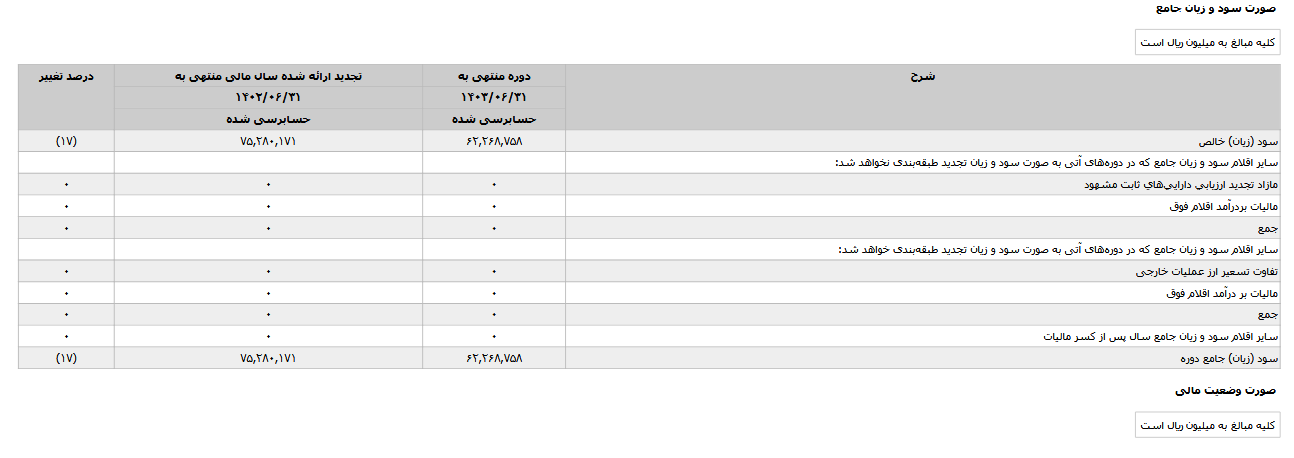Image resolution: width=1294 pixels, height=458 pixels.
Task: Select 75,280,171 in the 'سود (زیان) خالص' row
Action: click(x=268, y=141)
